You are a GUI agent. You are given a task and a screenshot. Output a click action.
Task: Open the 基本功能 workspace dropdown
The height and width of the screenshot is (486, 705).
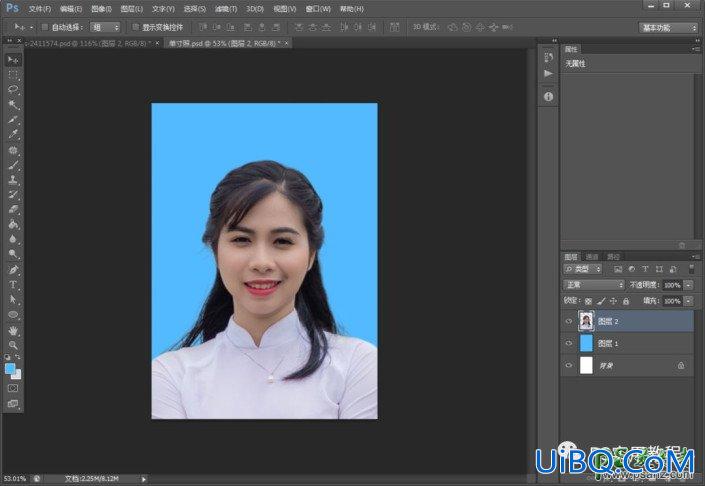point(668,27)
